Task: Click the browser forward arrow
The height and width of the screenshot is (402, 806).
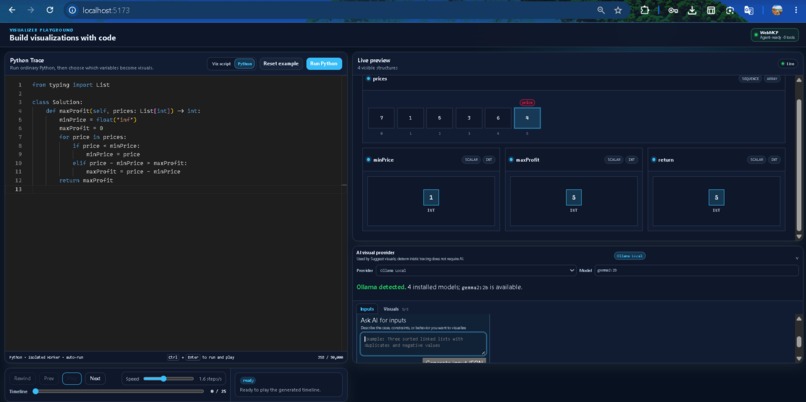Action: [30, 10]
